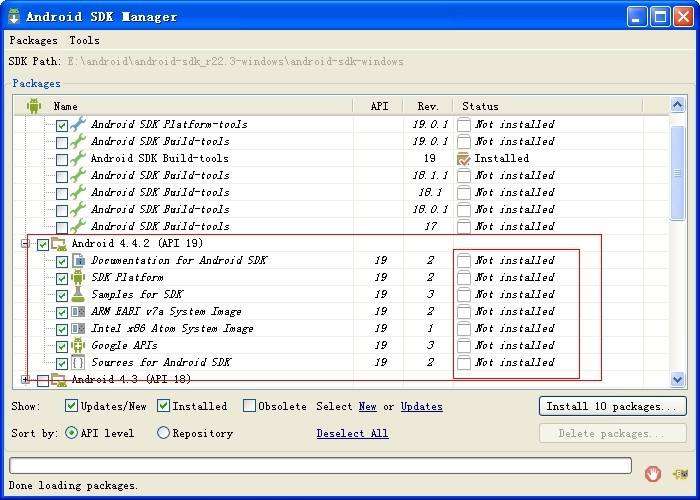Click the Samples for SDK flask icon
Screen dimensions: 700x500
click(x=78, y=294)
